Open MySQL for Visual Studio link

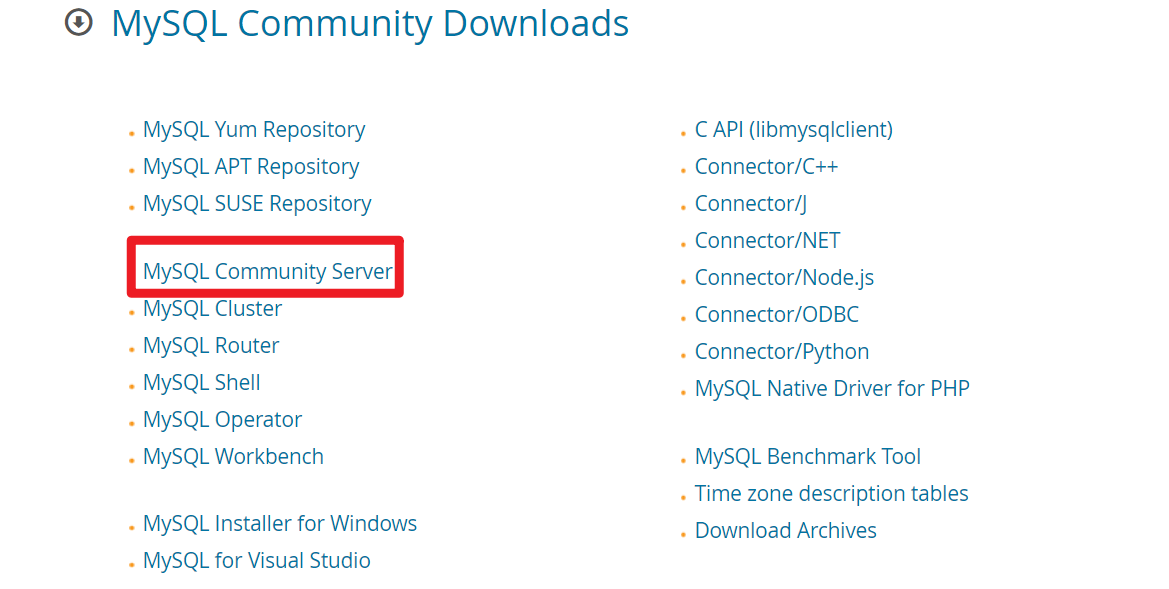pyautogui.click(x=256, y=561)
